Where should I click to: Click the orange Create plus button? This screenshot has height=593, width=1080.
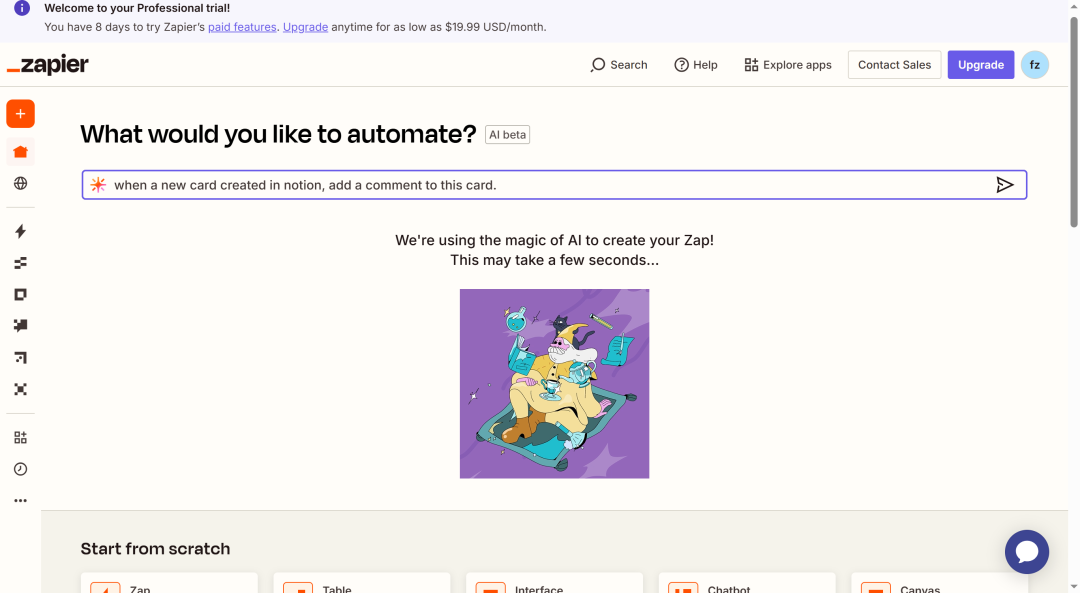(21, 114)
